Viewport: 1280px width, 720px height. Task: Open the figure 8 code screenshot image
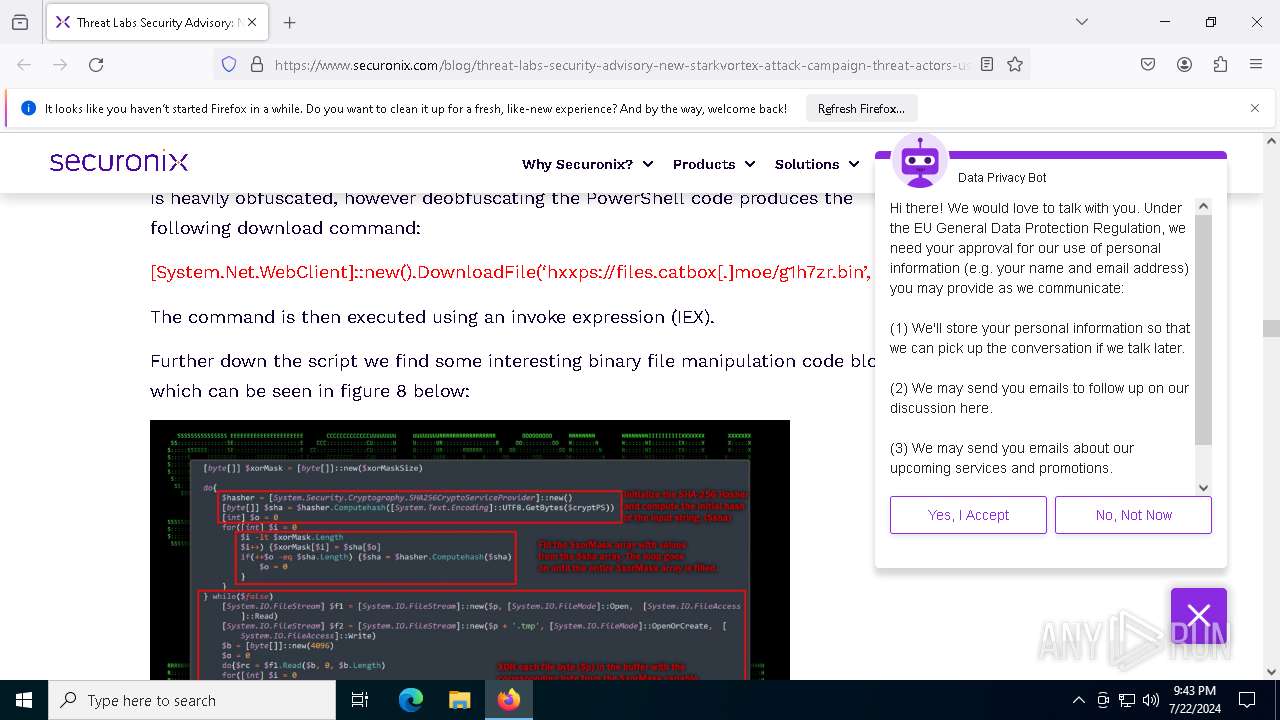(470, 550)
